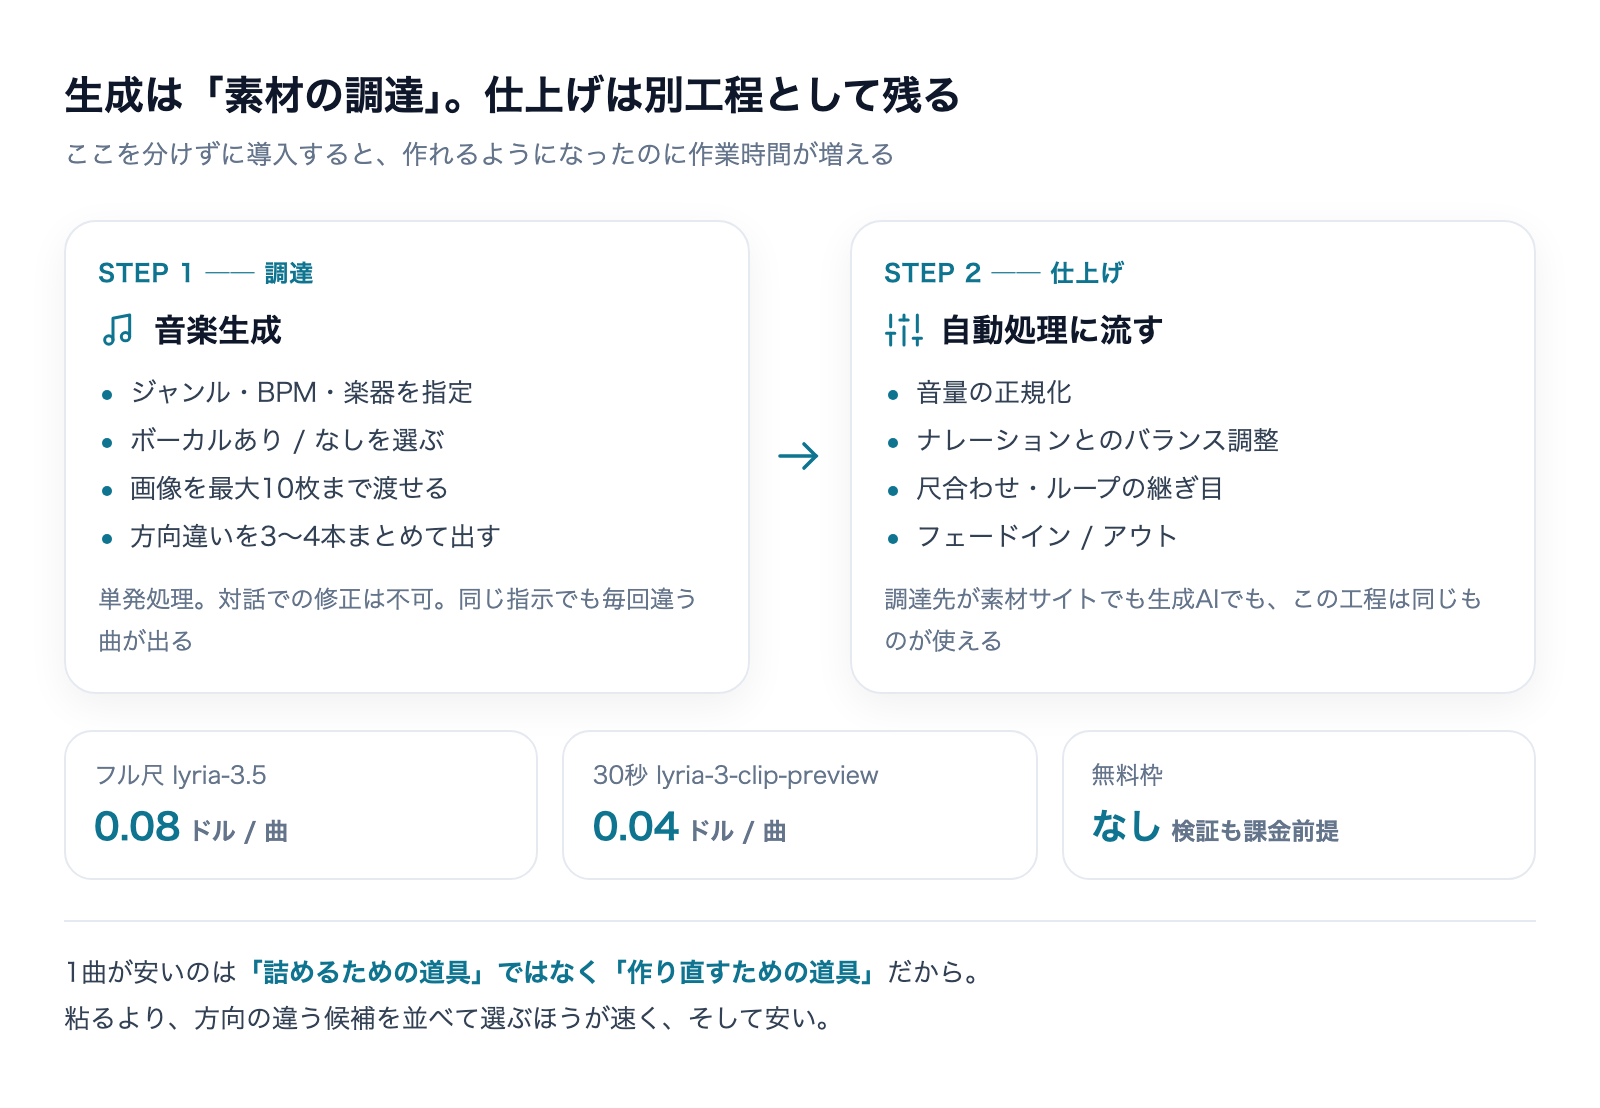Click the 音楽生成 heading

218,330
